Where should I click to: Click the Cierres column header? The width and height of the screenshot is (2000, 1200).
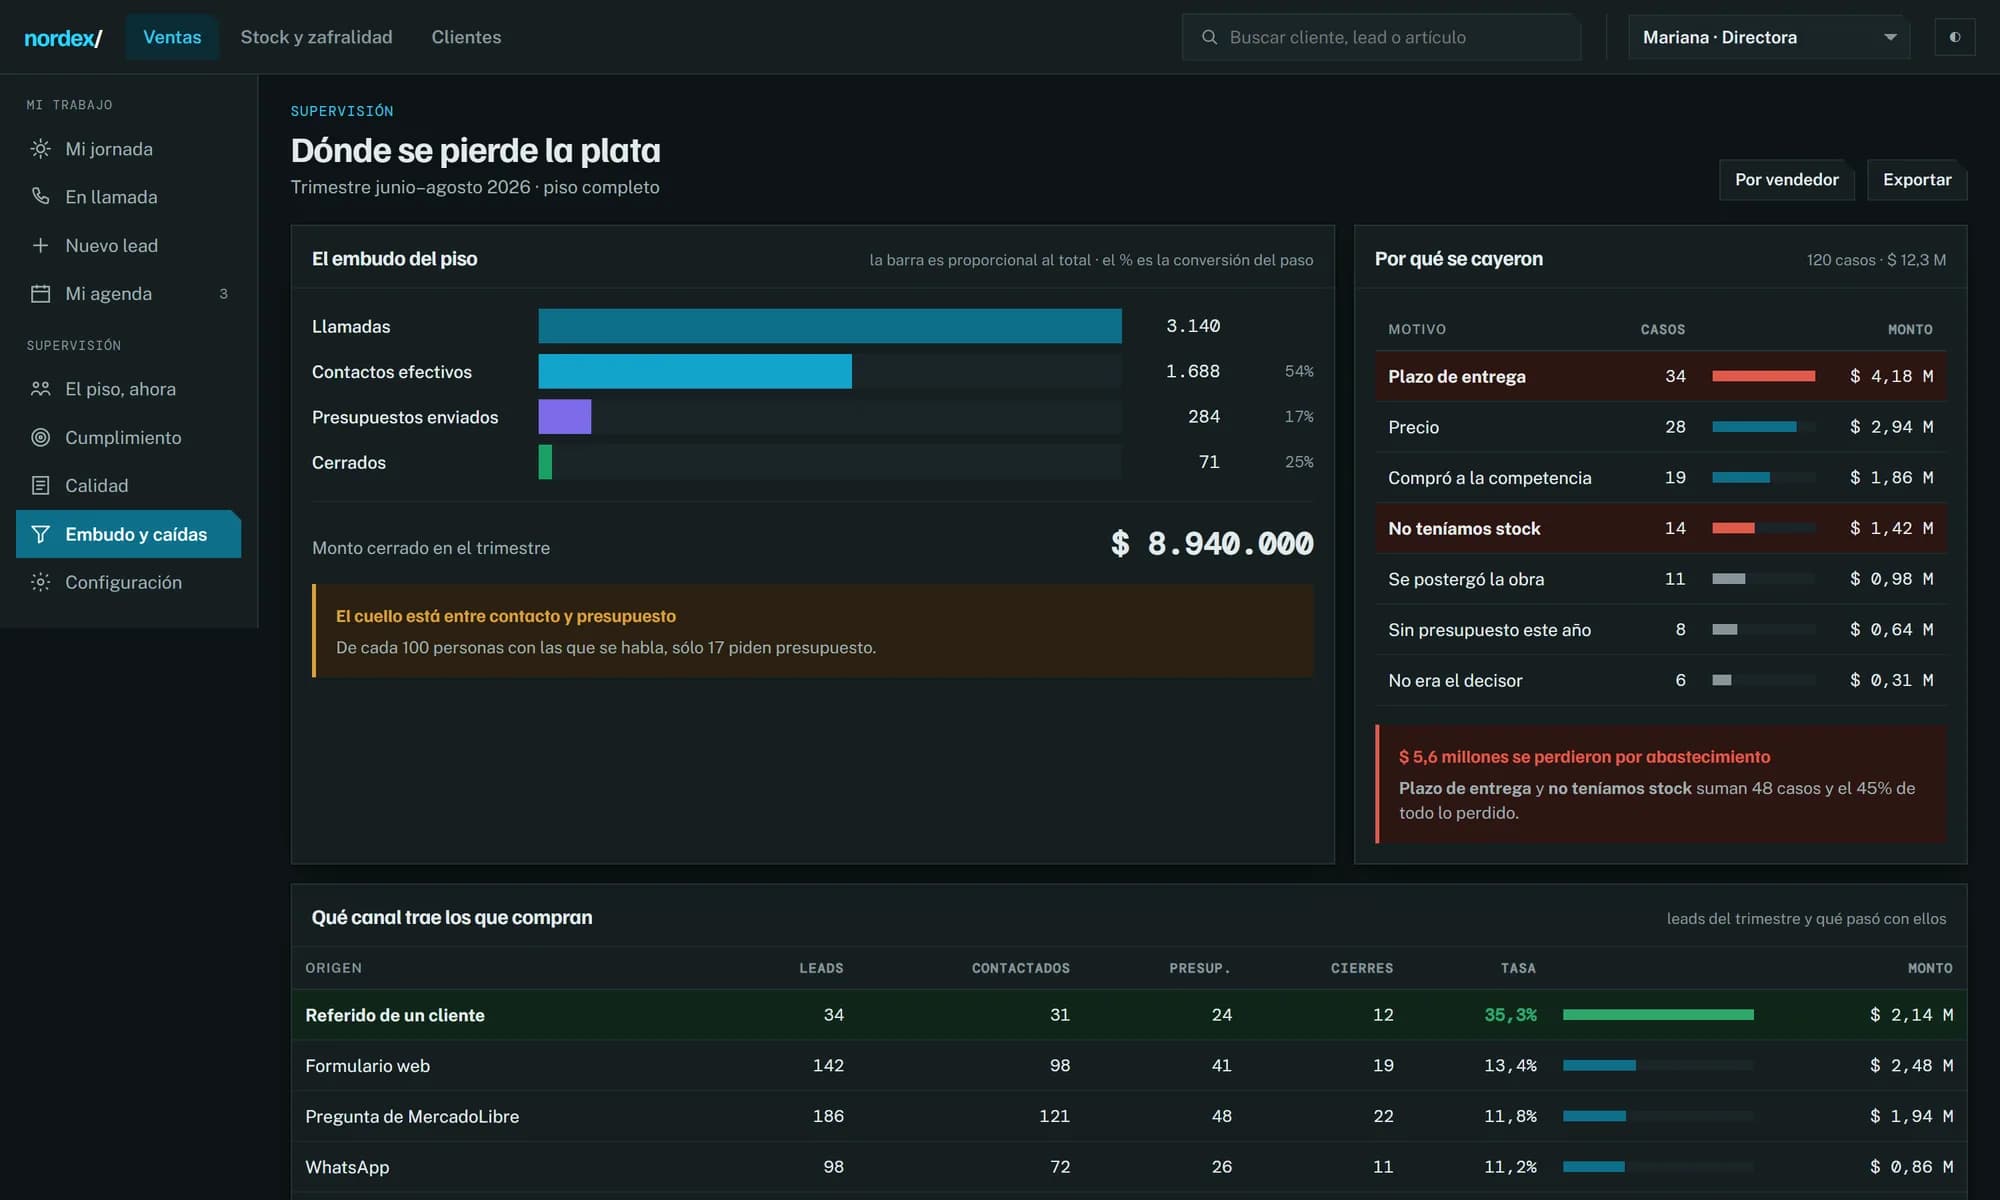coord(1361,968)
